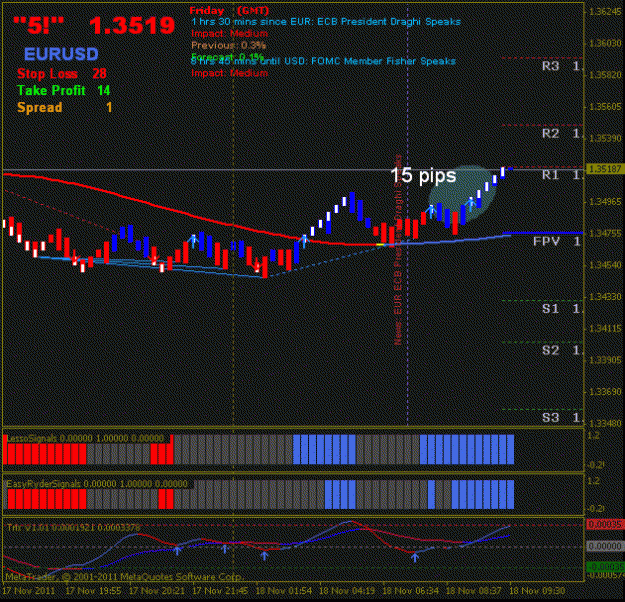Select the Stop Loss 28 label
This screenshot has height=602, width=625.
(62, 73)
